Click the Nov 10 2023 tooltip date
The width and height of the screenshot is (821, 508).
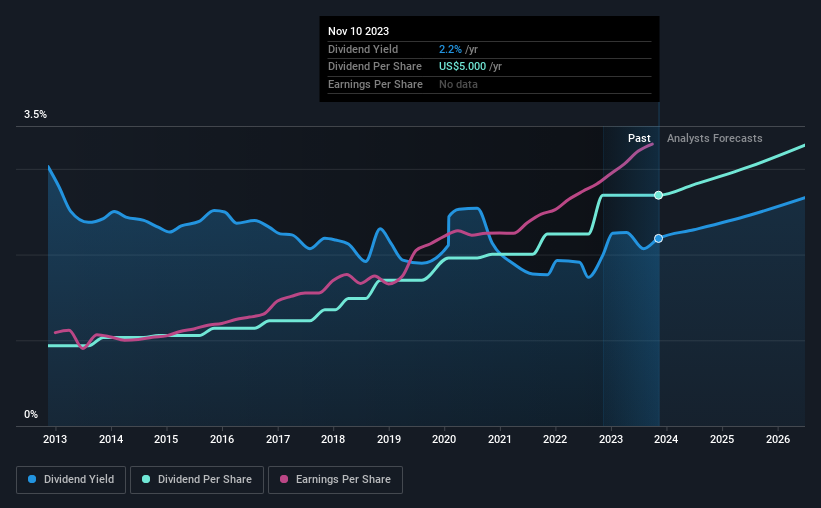click(x=359, y=31)
